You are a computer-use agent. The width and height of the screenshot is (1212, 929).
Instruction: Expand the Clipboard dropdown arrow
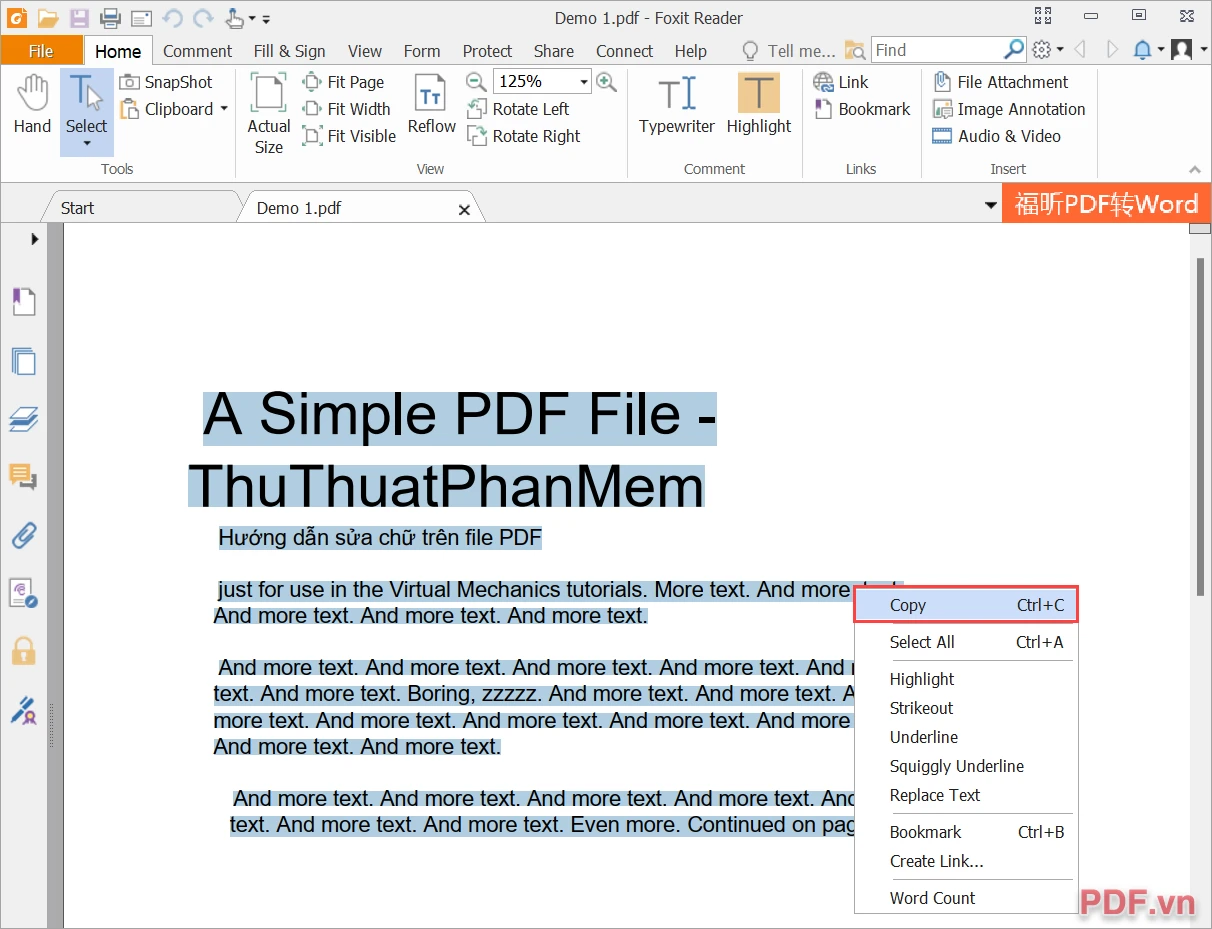[x=224, y=109]
